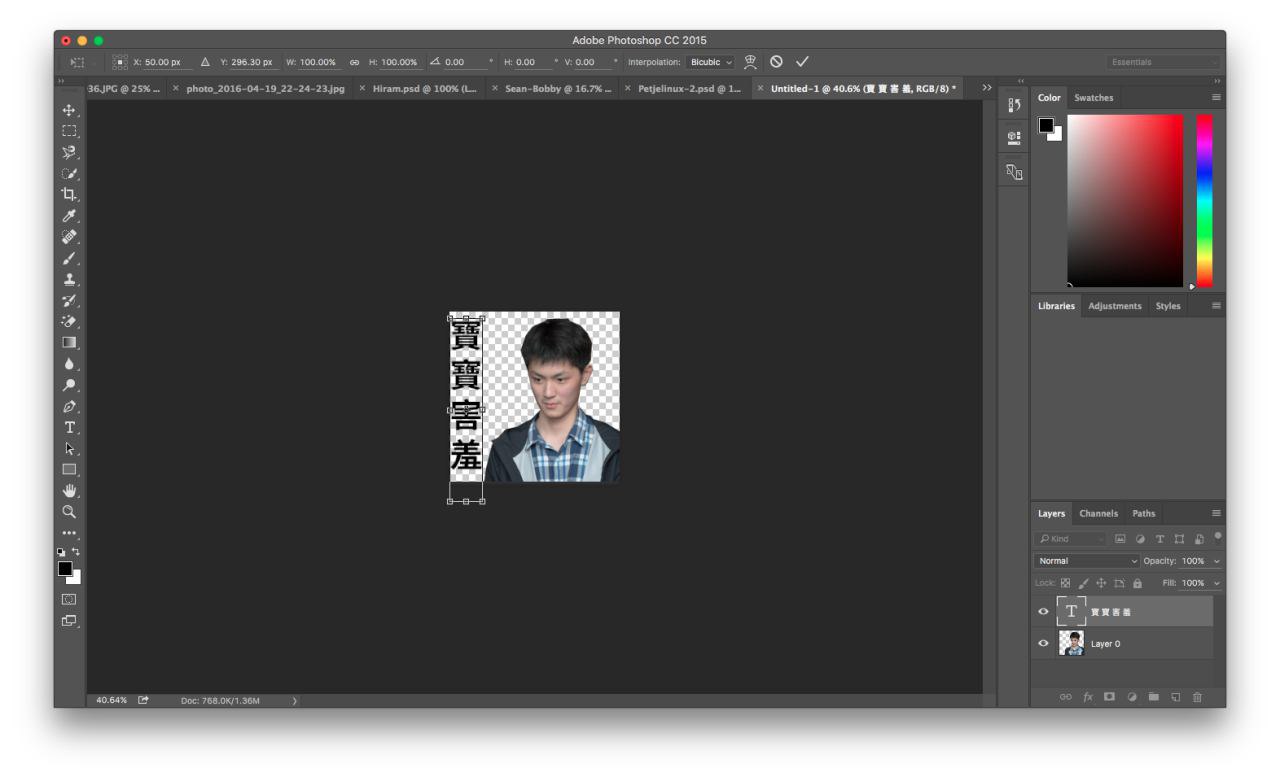Image resolution: width=1280 pixels, height=781 pixels.
Task: Select the Horizontal Type tool
Action: [69, 427]
